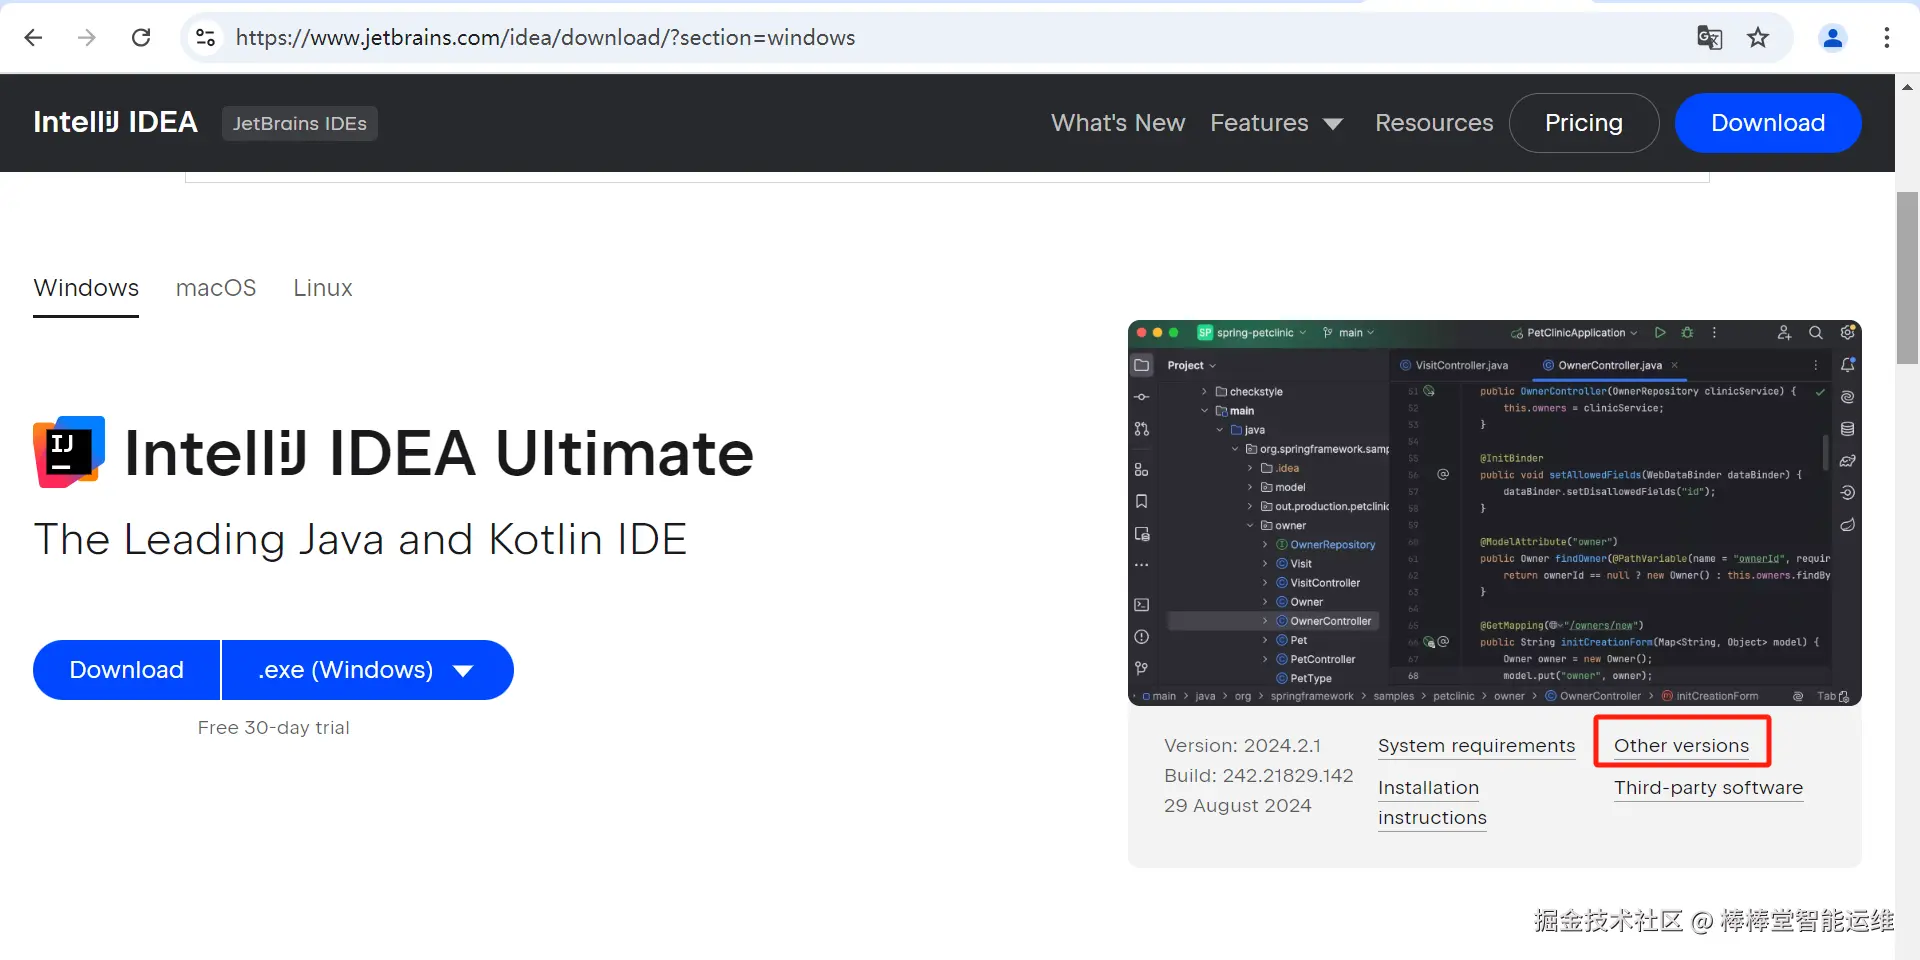This screenshot has height=960, width=1920.
Task: Click the Version: 2024.2.1 text
Action: pyautogui.click(x=1242, y=746)
